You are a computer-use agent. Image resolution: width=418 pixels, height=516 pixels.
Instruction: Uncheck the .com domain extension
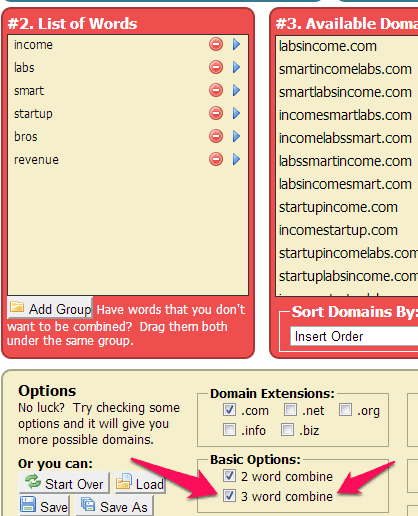pyautogui.click(x=229, y=410)
